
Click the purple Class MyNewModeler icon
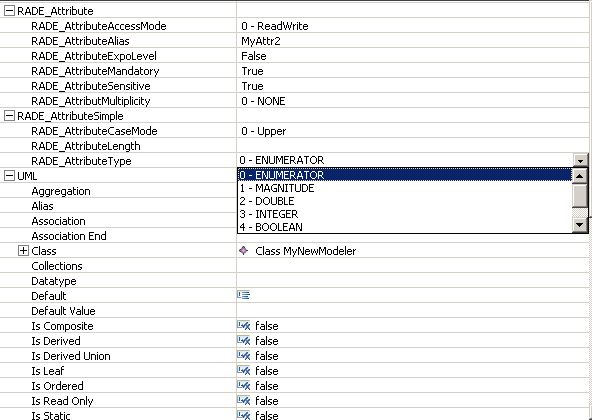click(244, 250)
